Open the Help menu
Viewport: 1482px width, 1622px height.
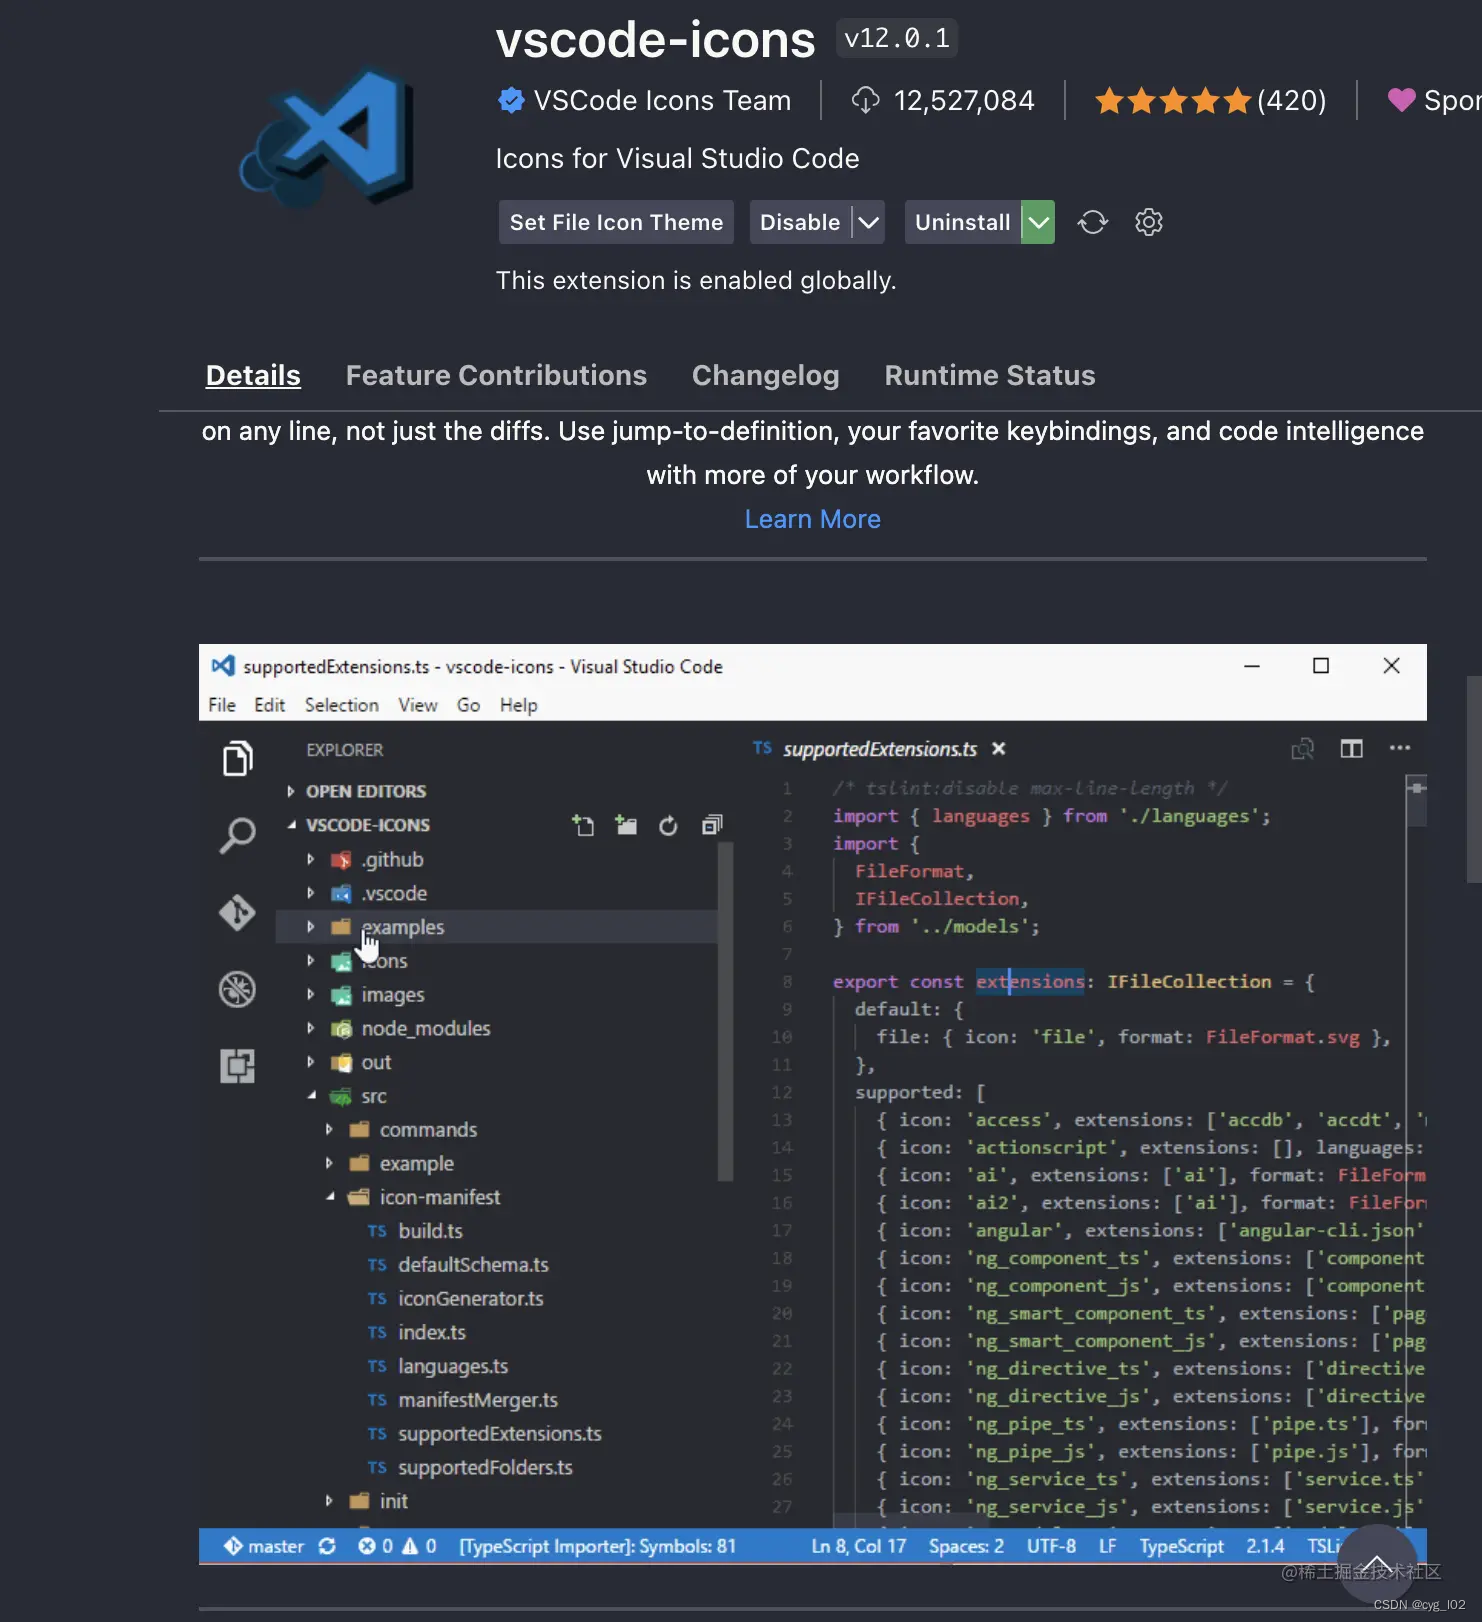(519, 705)
